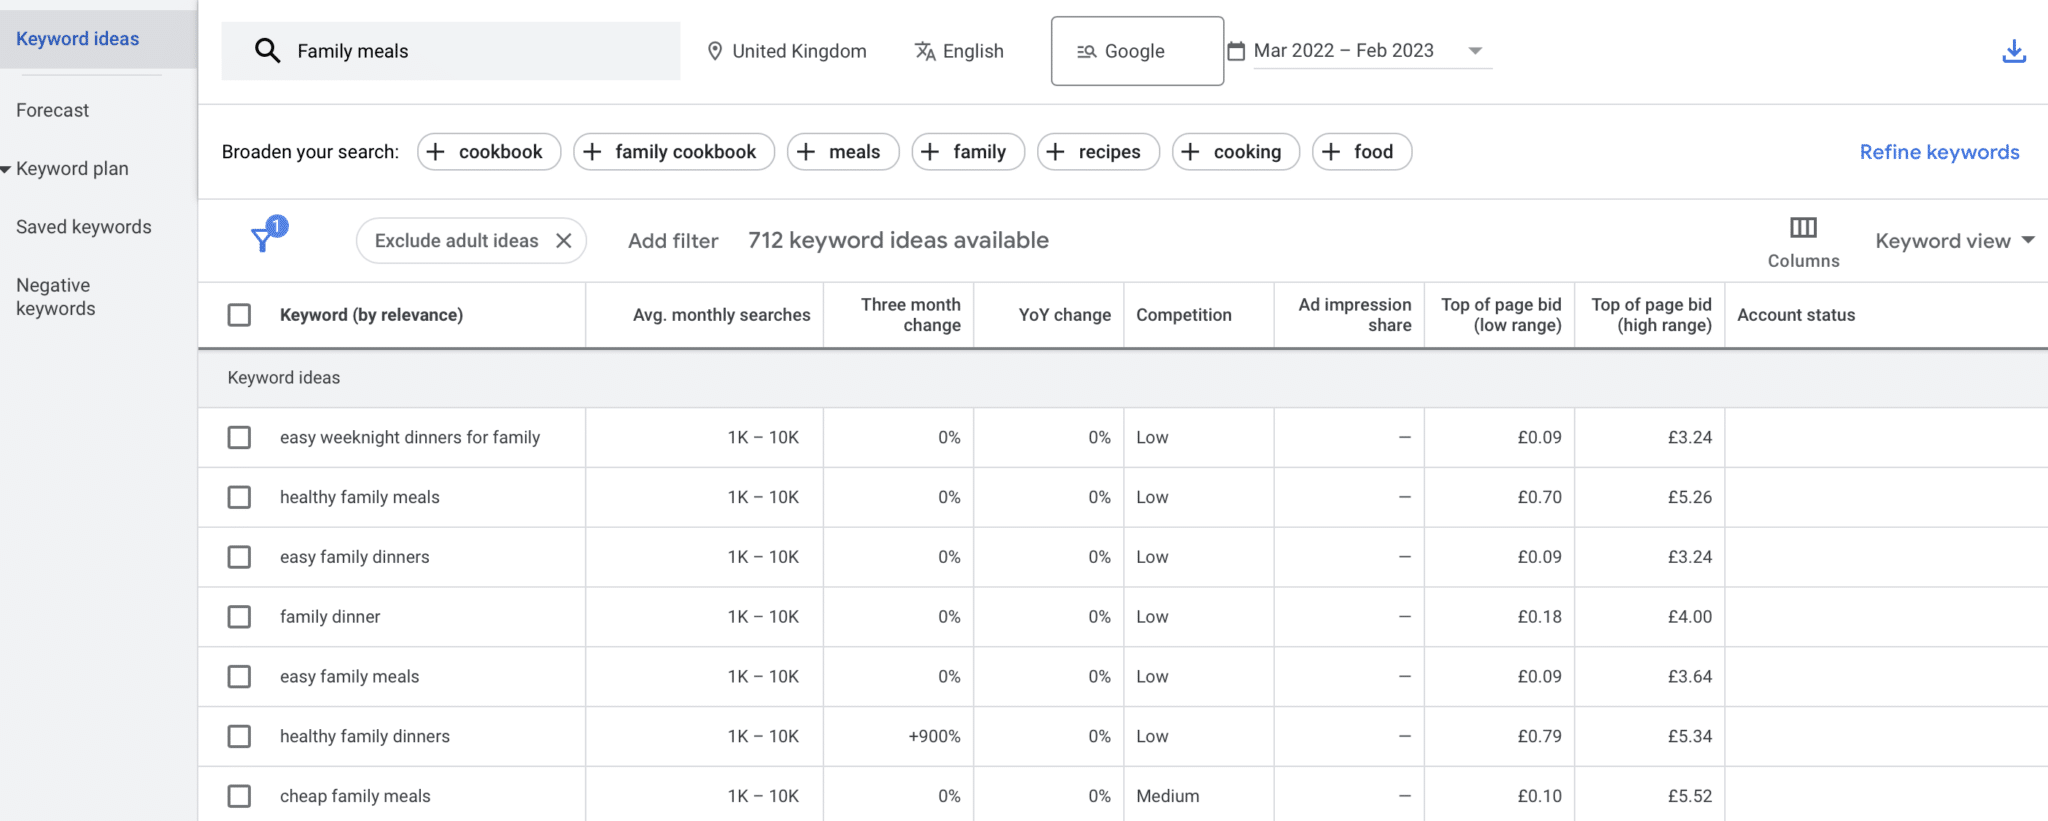Open the Columns settings icon

[1802, 228]
